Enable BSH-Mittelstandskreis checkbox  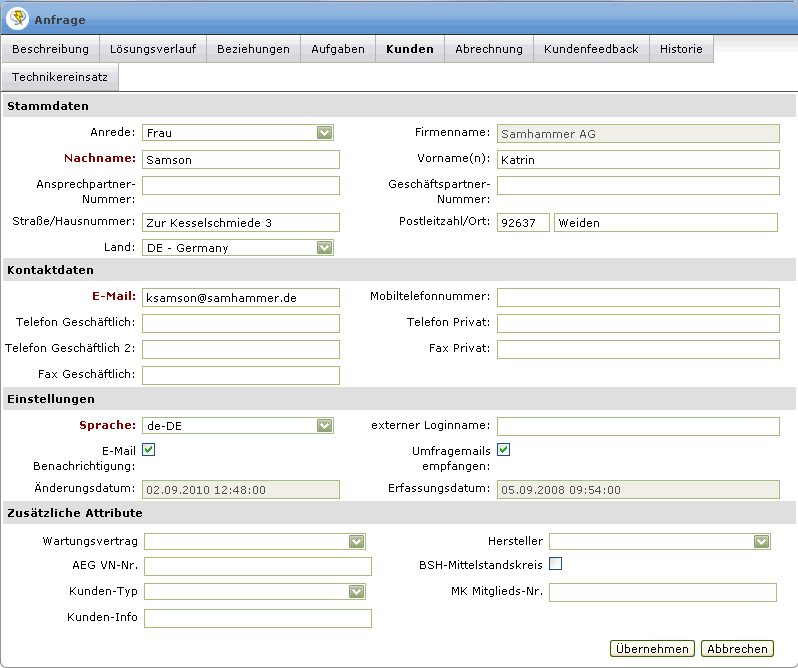556,564
